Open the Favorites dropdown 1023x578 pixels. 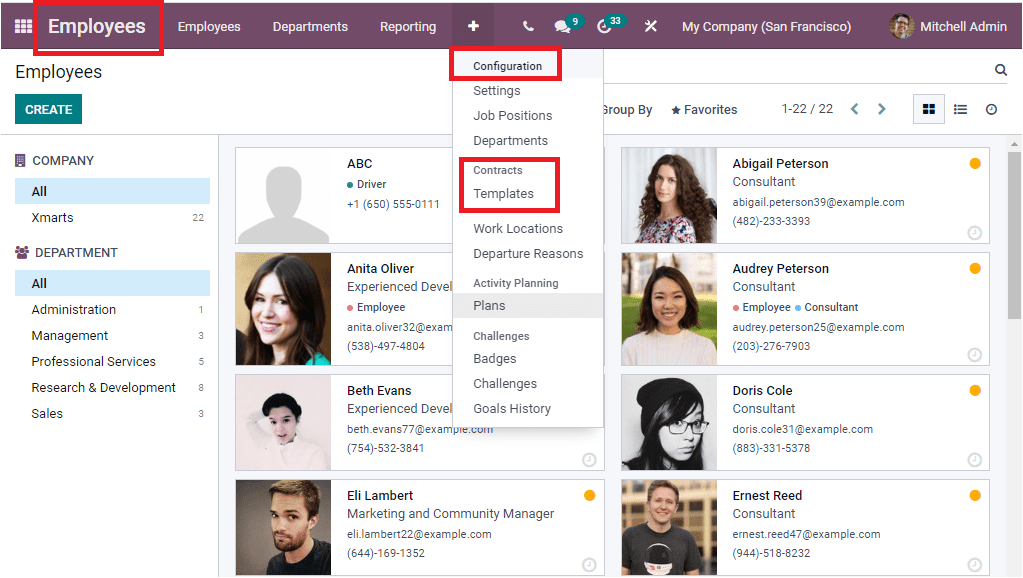tap(703, 109)
